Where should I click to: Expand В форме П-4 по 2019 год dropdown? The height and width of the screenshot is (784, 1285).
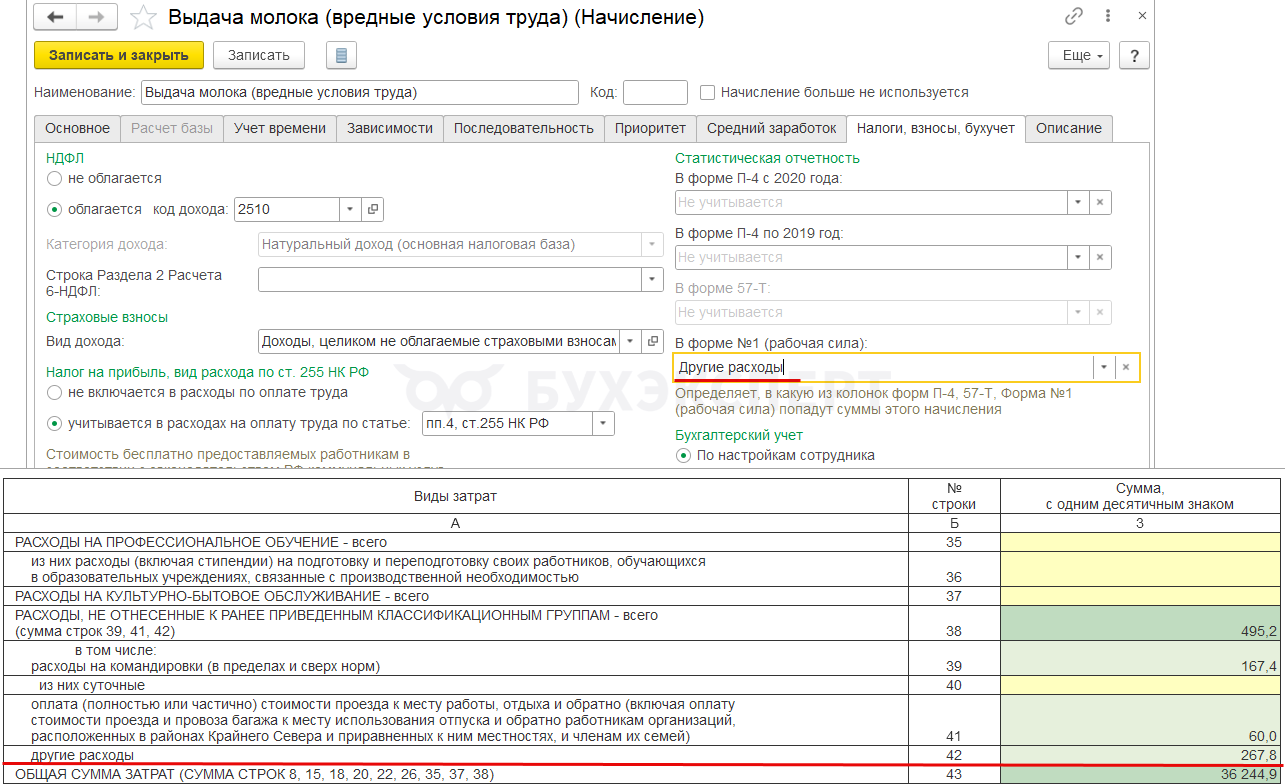[x=1078, y=257]
